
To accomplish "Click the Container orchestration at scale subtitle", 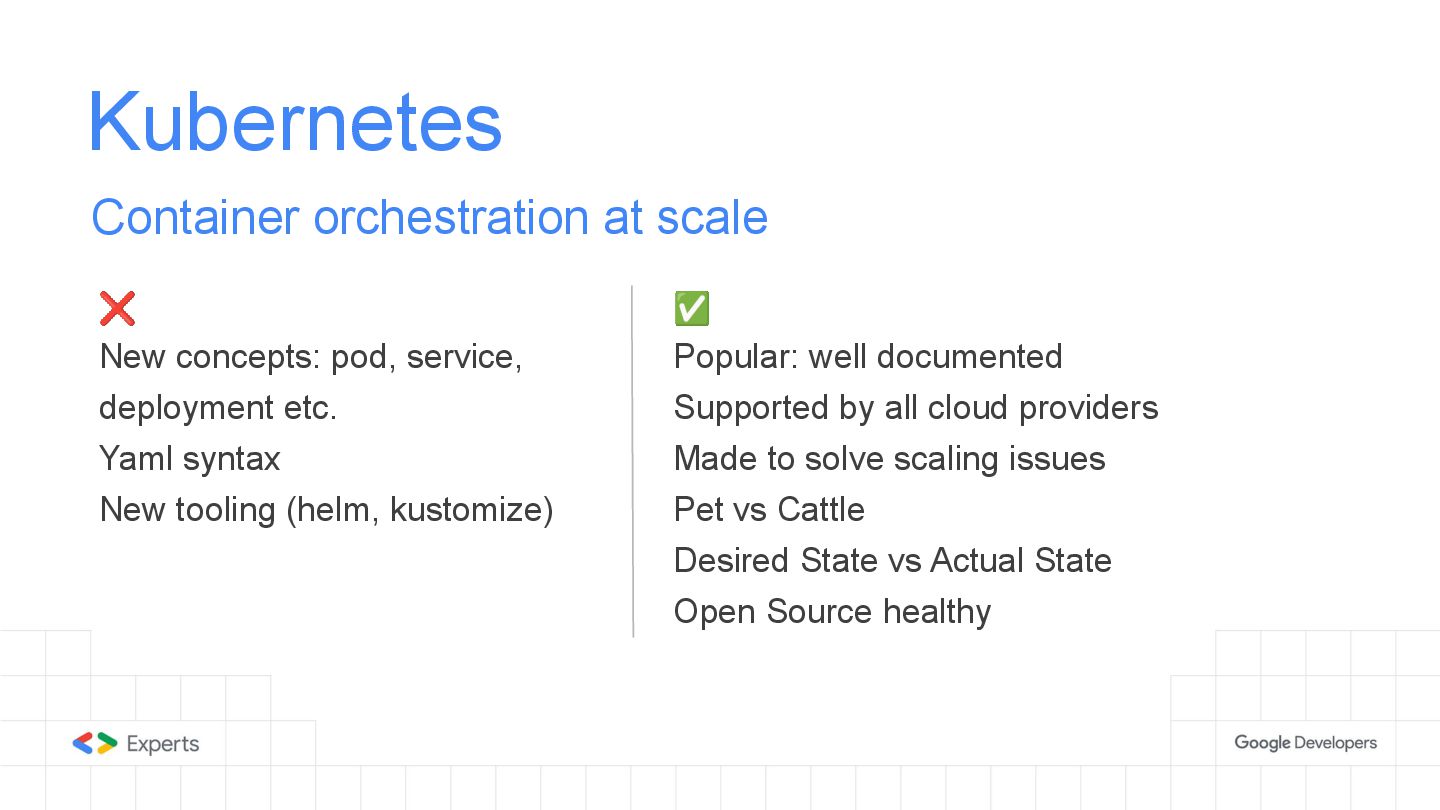I will 429,217.
